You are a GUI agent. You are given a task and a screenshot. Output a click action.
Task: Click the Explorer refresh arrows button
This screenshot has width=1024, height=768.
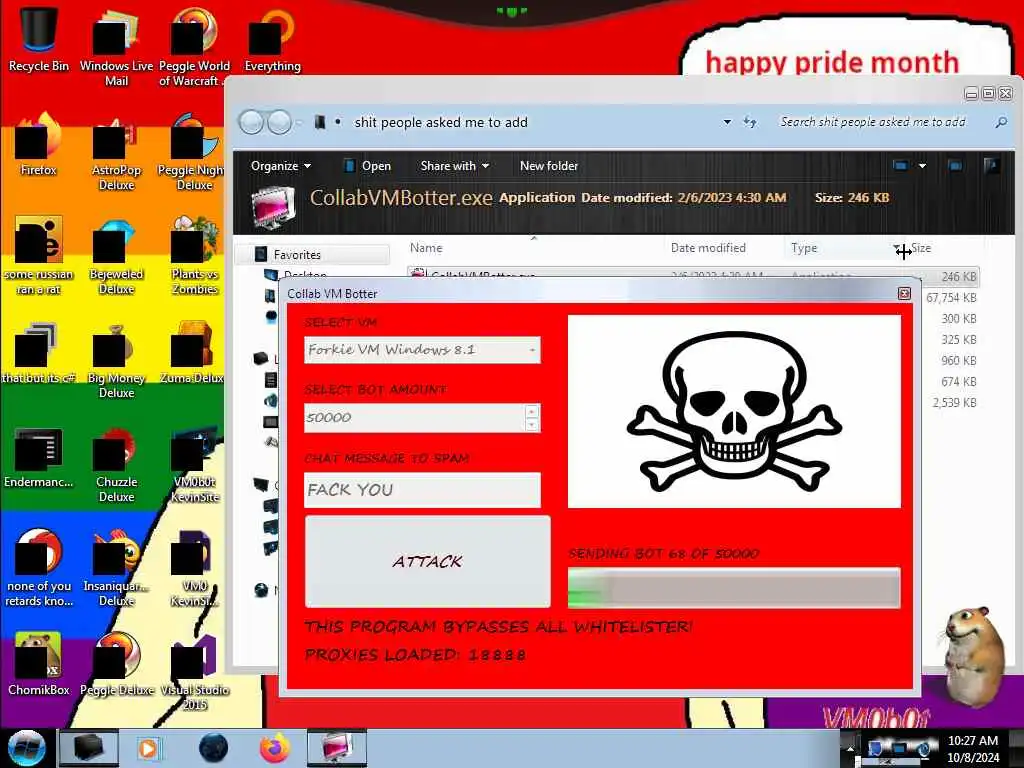coord(750,122)
